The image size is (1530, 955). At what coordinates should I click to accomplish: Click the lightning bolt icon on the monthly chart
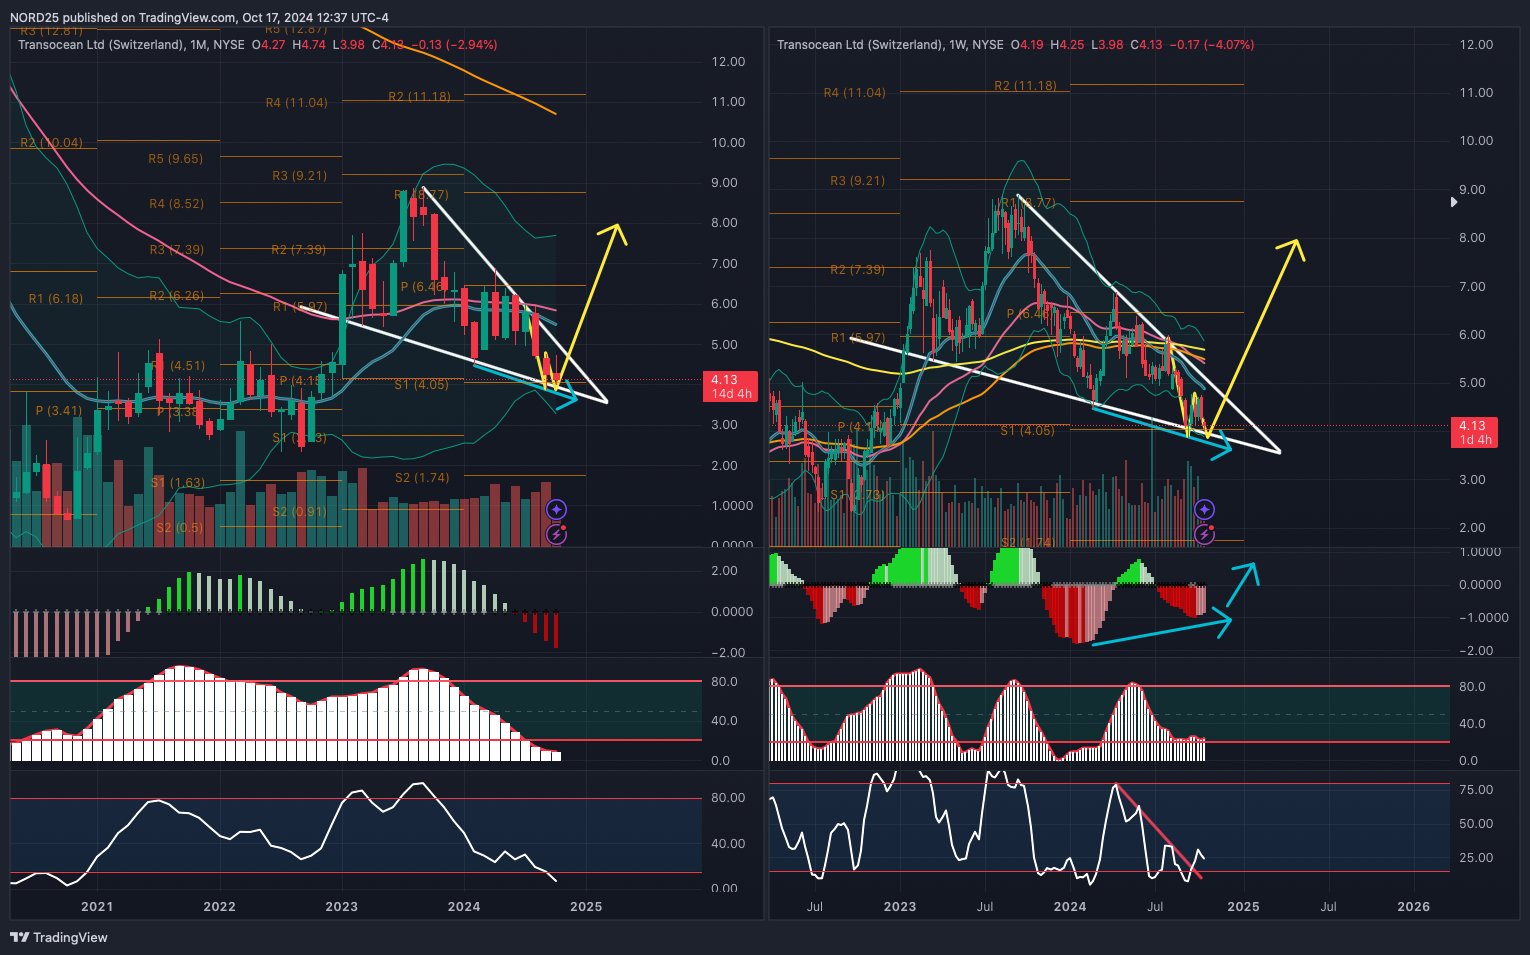pyautogui.click(x=557, y=534)
